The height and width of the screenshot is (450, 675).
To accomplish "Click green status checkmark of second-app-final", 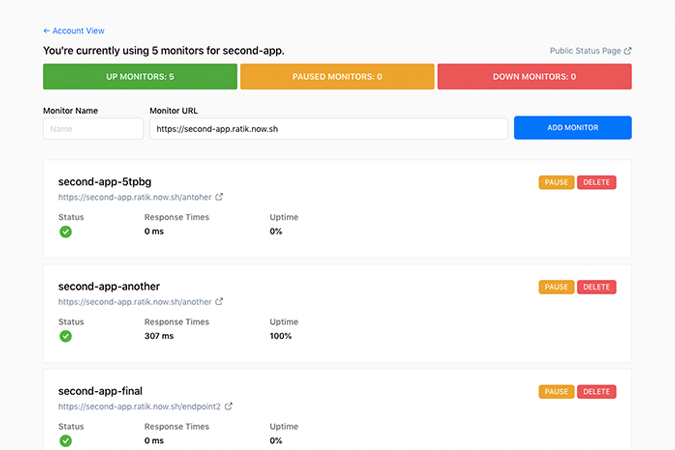I will (65, 441).
